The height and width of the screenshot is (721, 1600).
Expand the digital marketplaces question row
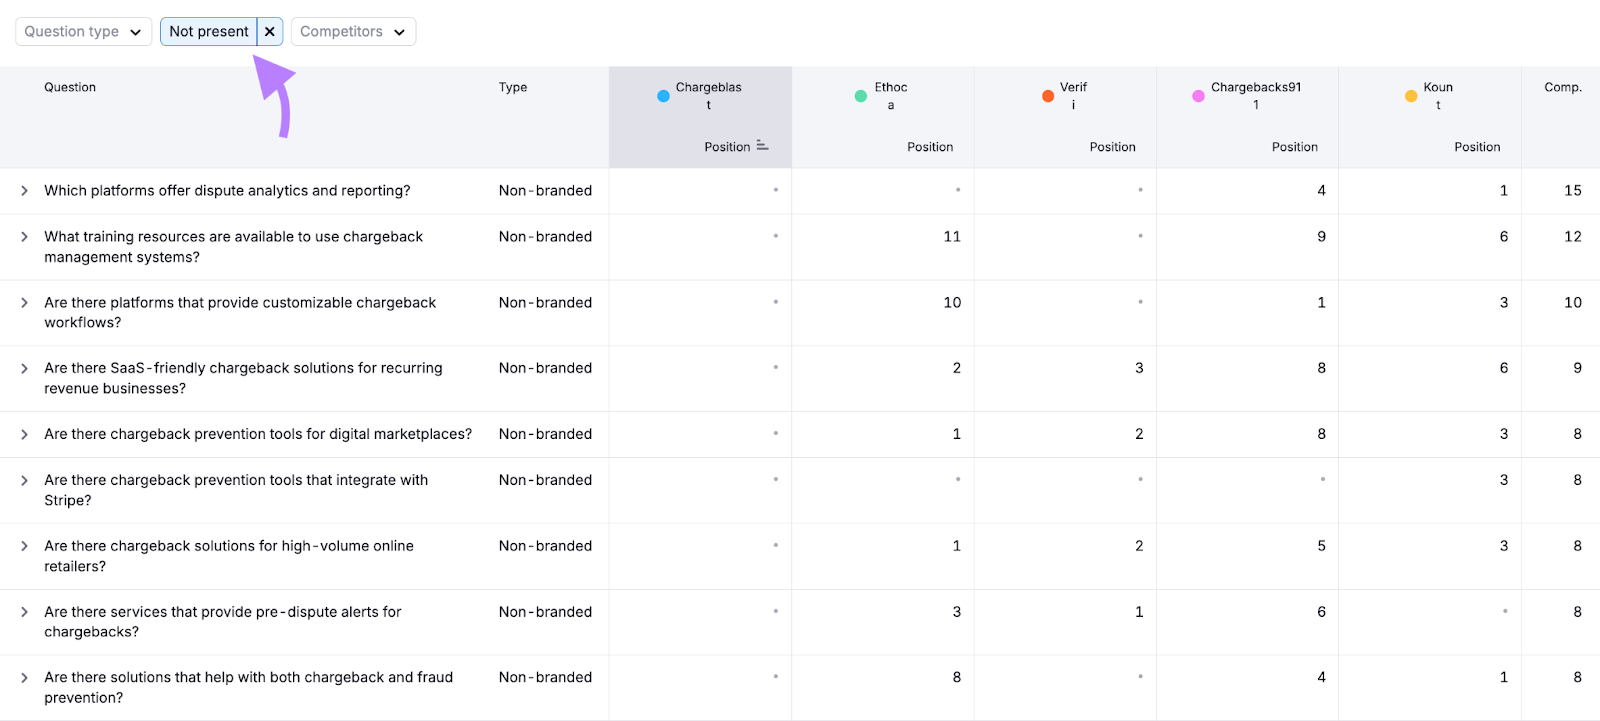[24, 435]
